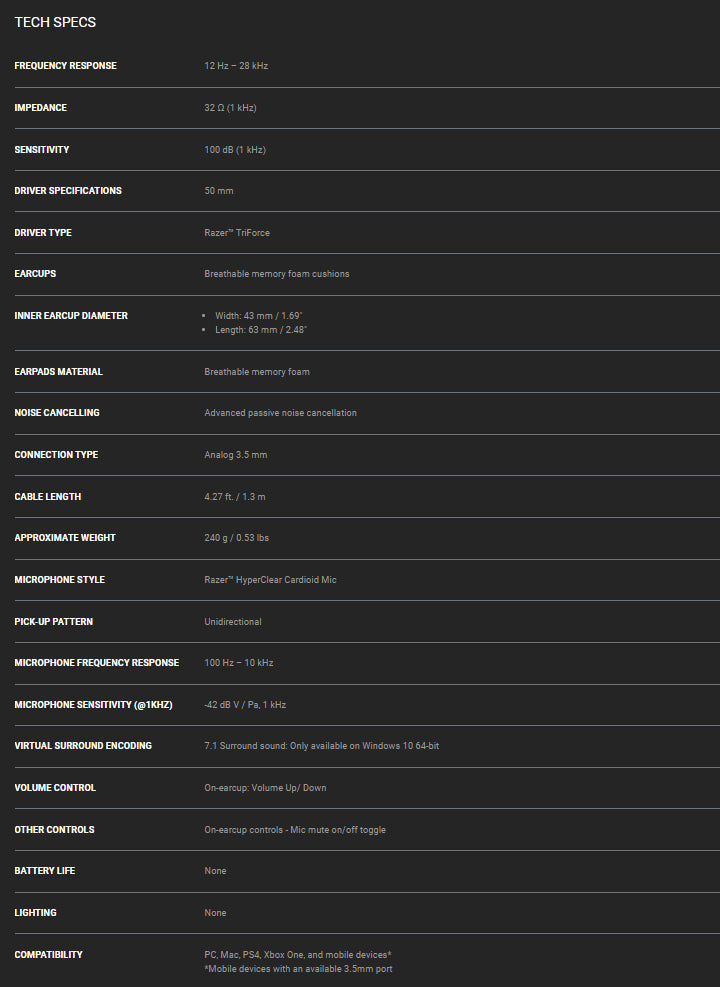Image resolution: width=720 pixels, height=987 pixels.
Task: Click Razer HyperClear Cardioid Mic text
Action: click(270, 580)
